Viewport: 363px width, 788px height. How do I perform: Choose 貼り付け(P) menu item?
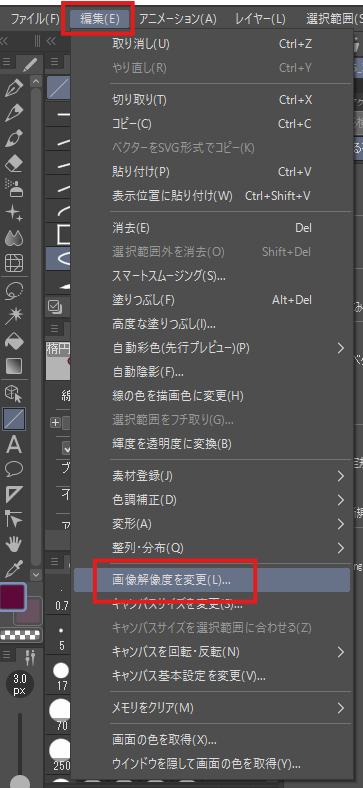(x=212, y=172)
